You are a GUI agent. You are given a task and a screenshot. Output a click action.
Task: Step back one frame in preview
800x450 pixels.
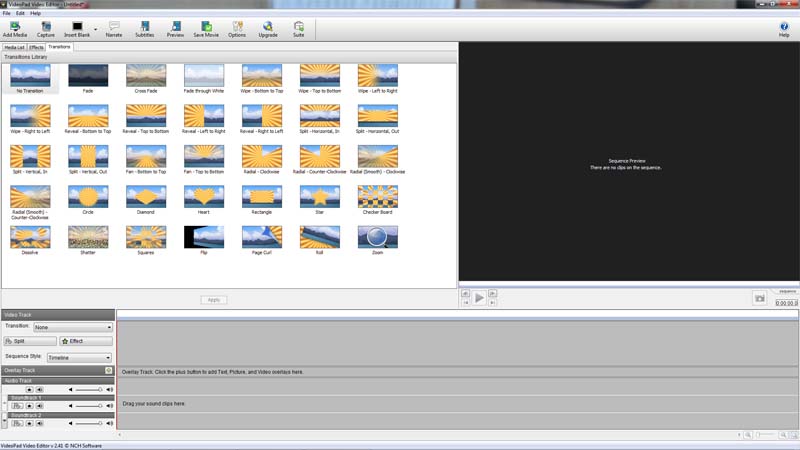[x=465, y=293]
